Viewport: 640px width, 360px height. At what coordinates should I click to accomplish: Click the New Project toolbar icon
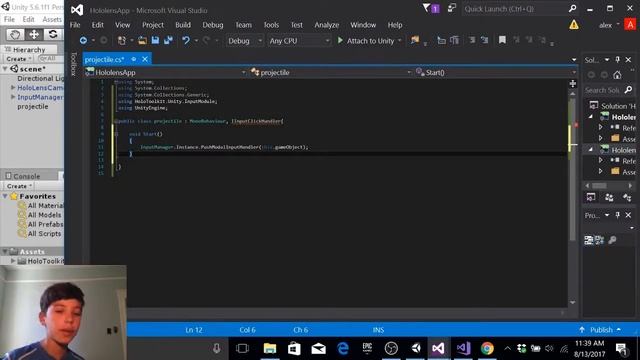pyautogui.click(x=122, y=40)
